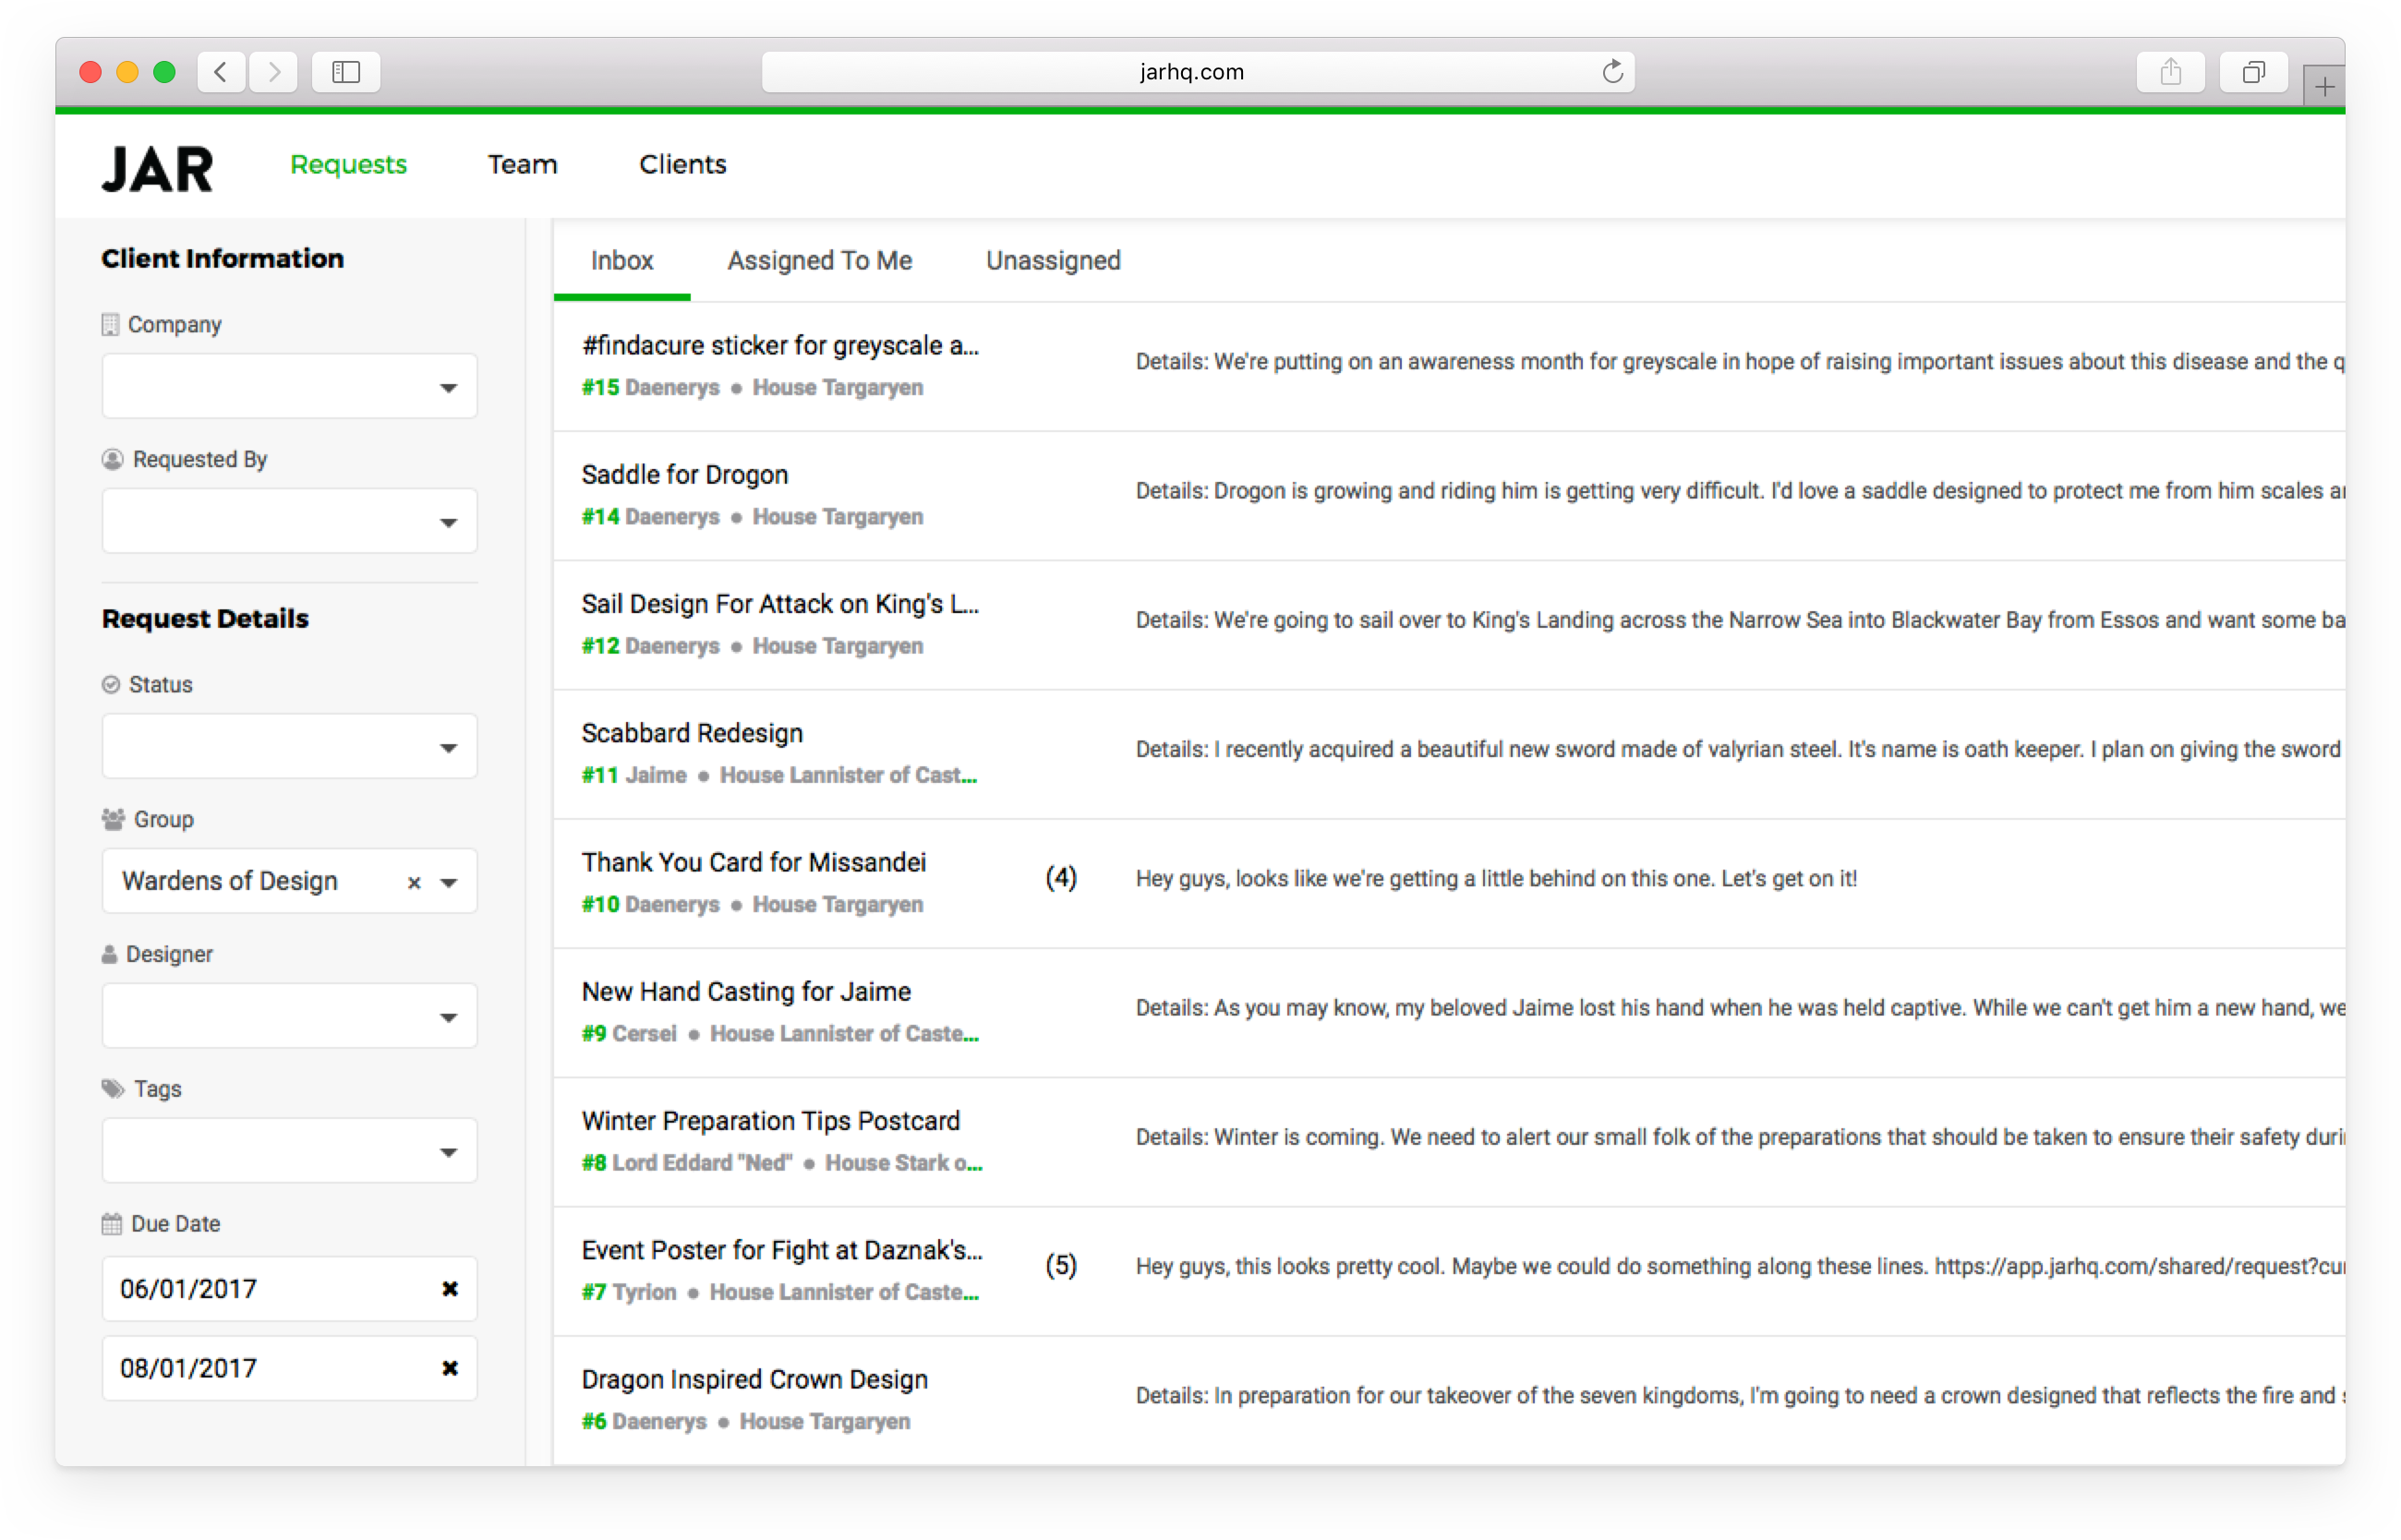The width and height of the screenshot is (2401, 1540).
Task: Open the Clients page
Action: [x=682, y=165]
